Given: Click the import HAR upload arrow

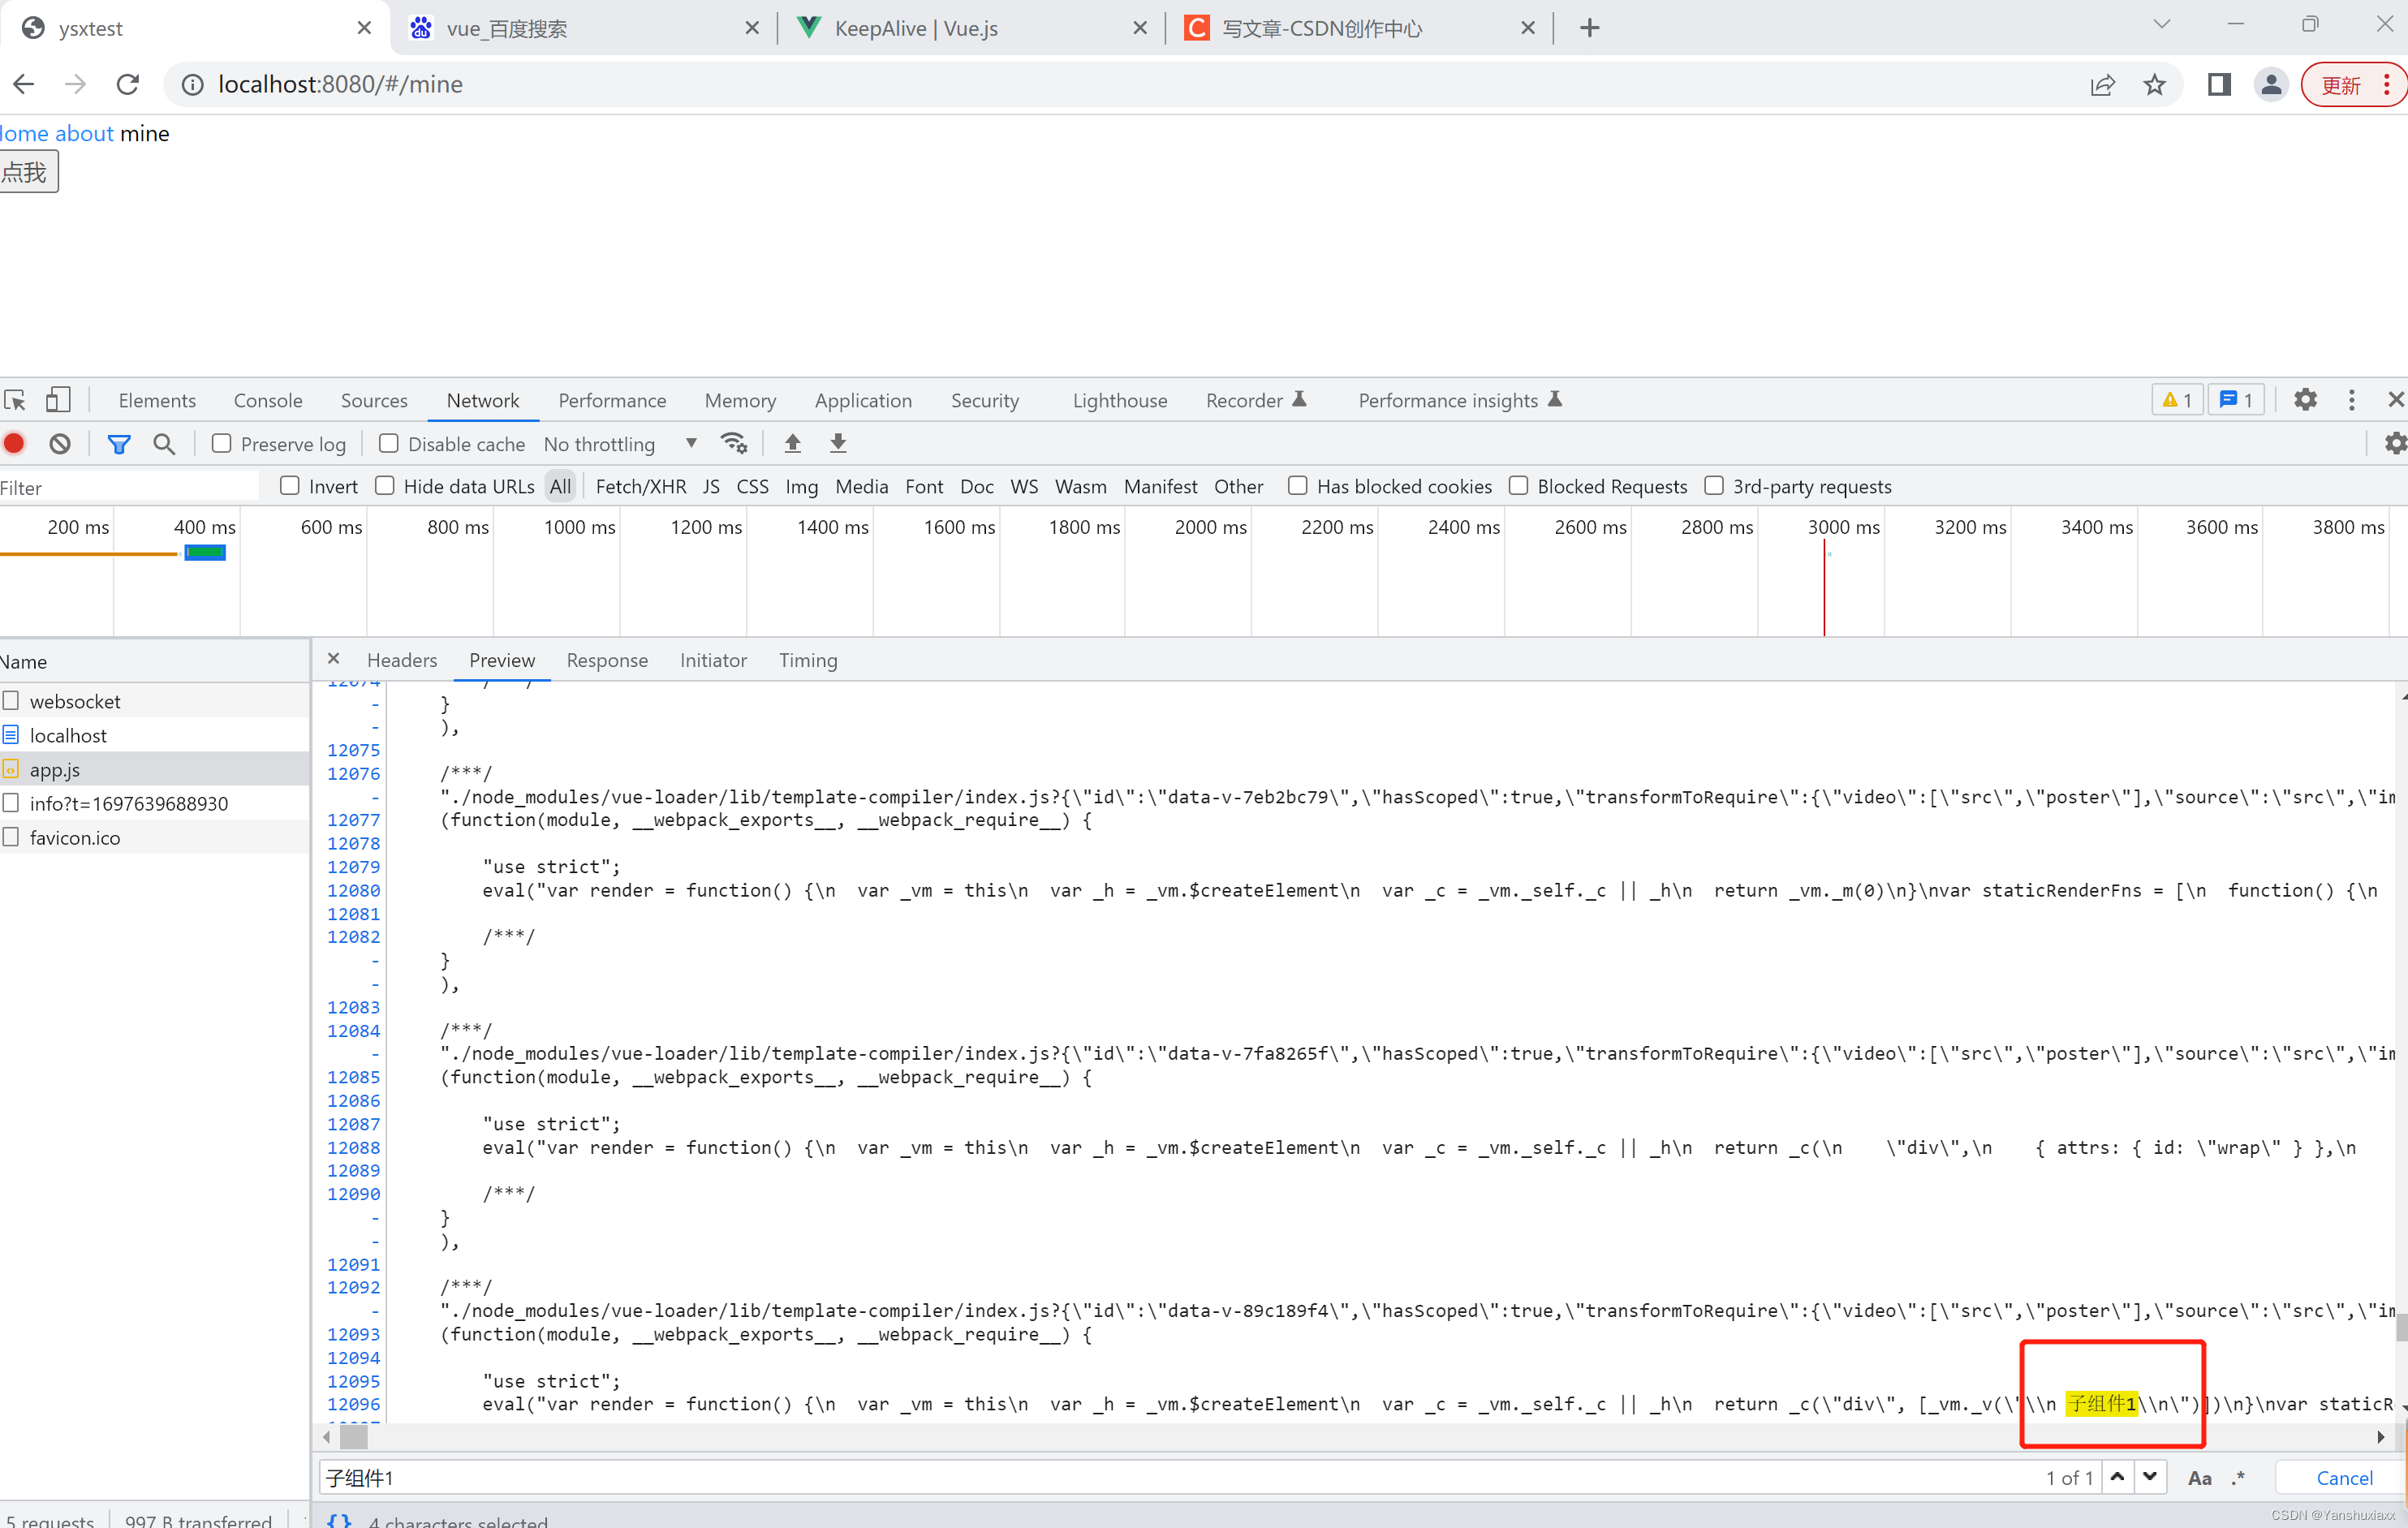Looking at the screenshot, I should (792, 443).
